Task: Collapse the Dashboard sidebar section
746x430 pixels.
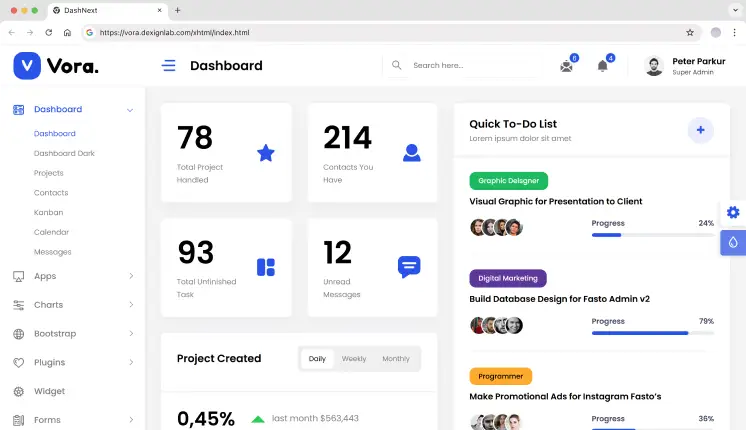Action: (x=130, y=109)
